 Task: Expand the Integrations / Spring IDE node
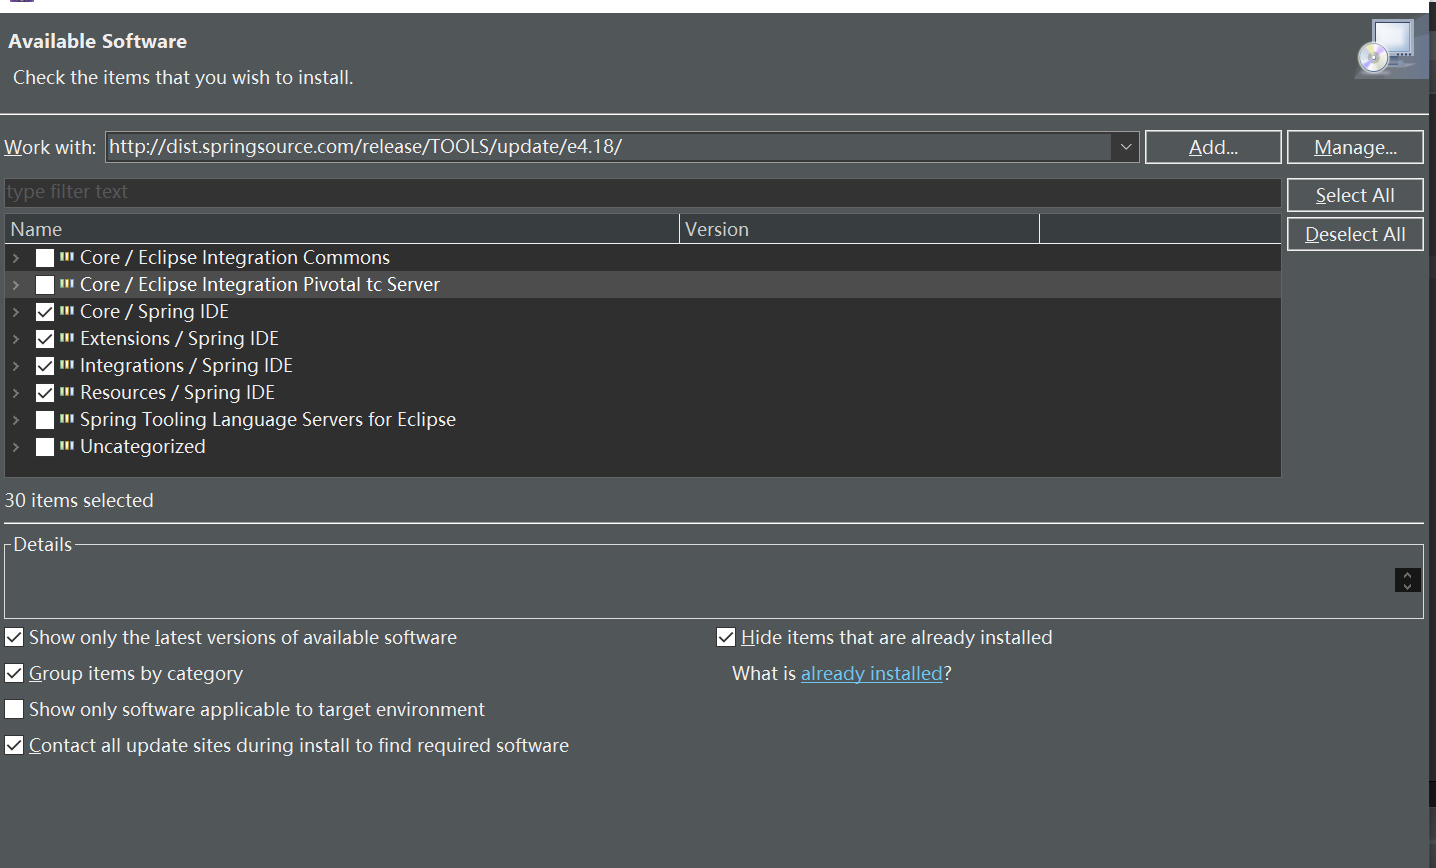tap(16, 366)
